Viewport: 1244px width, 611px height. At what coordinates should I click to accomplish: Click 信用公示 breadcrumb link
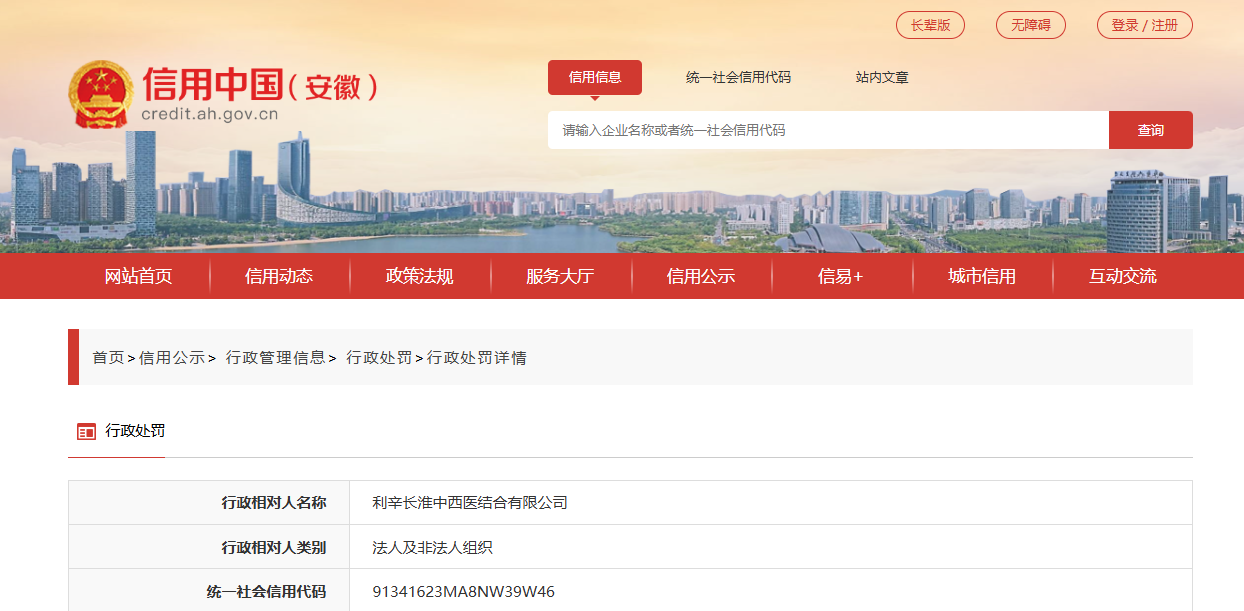point(172,357)
